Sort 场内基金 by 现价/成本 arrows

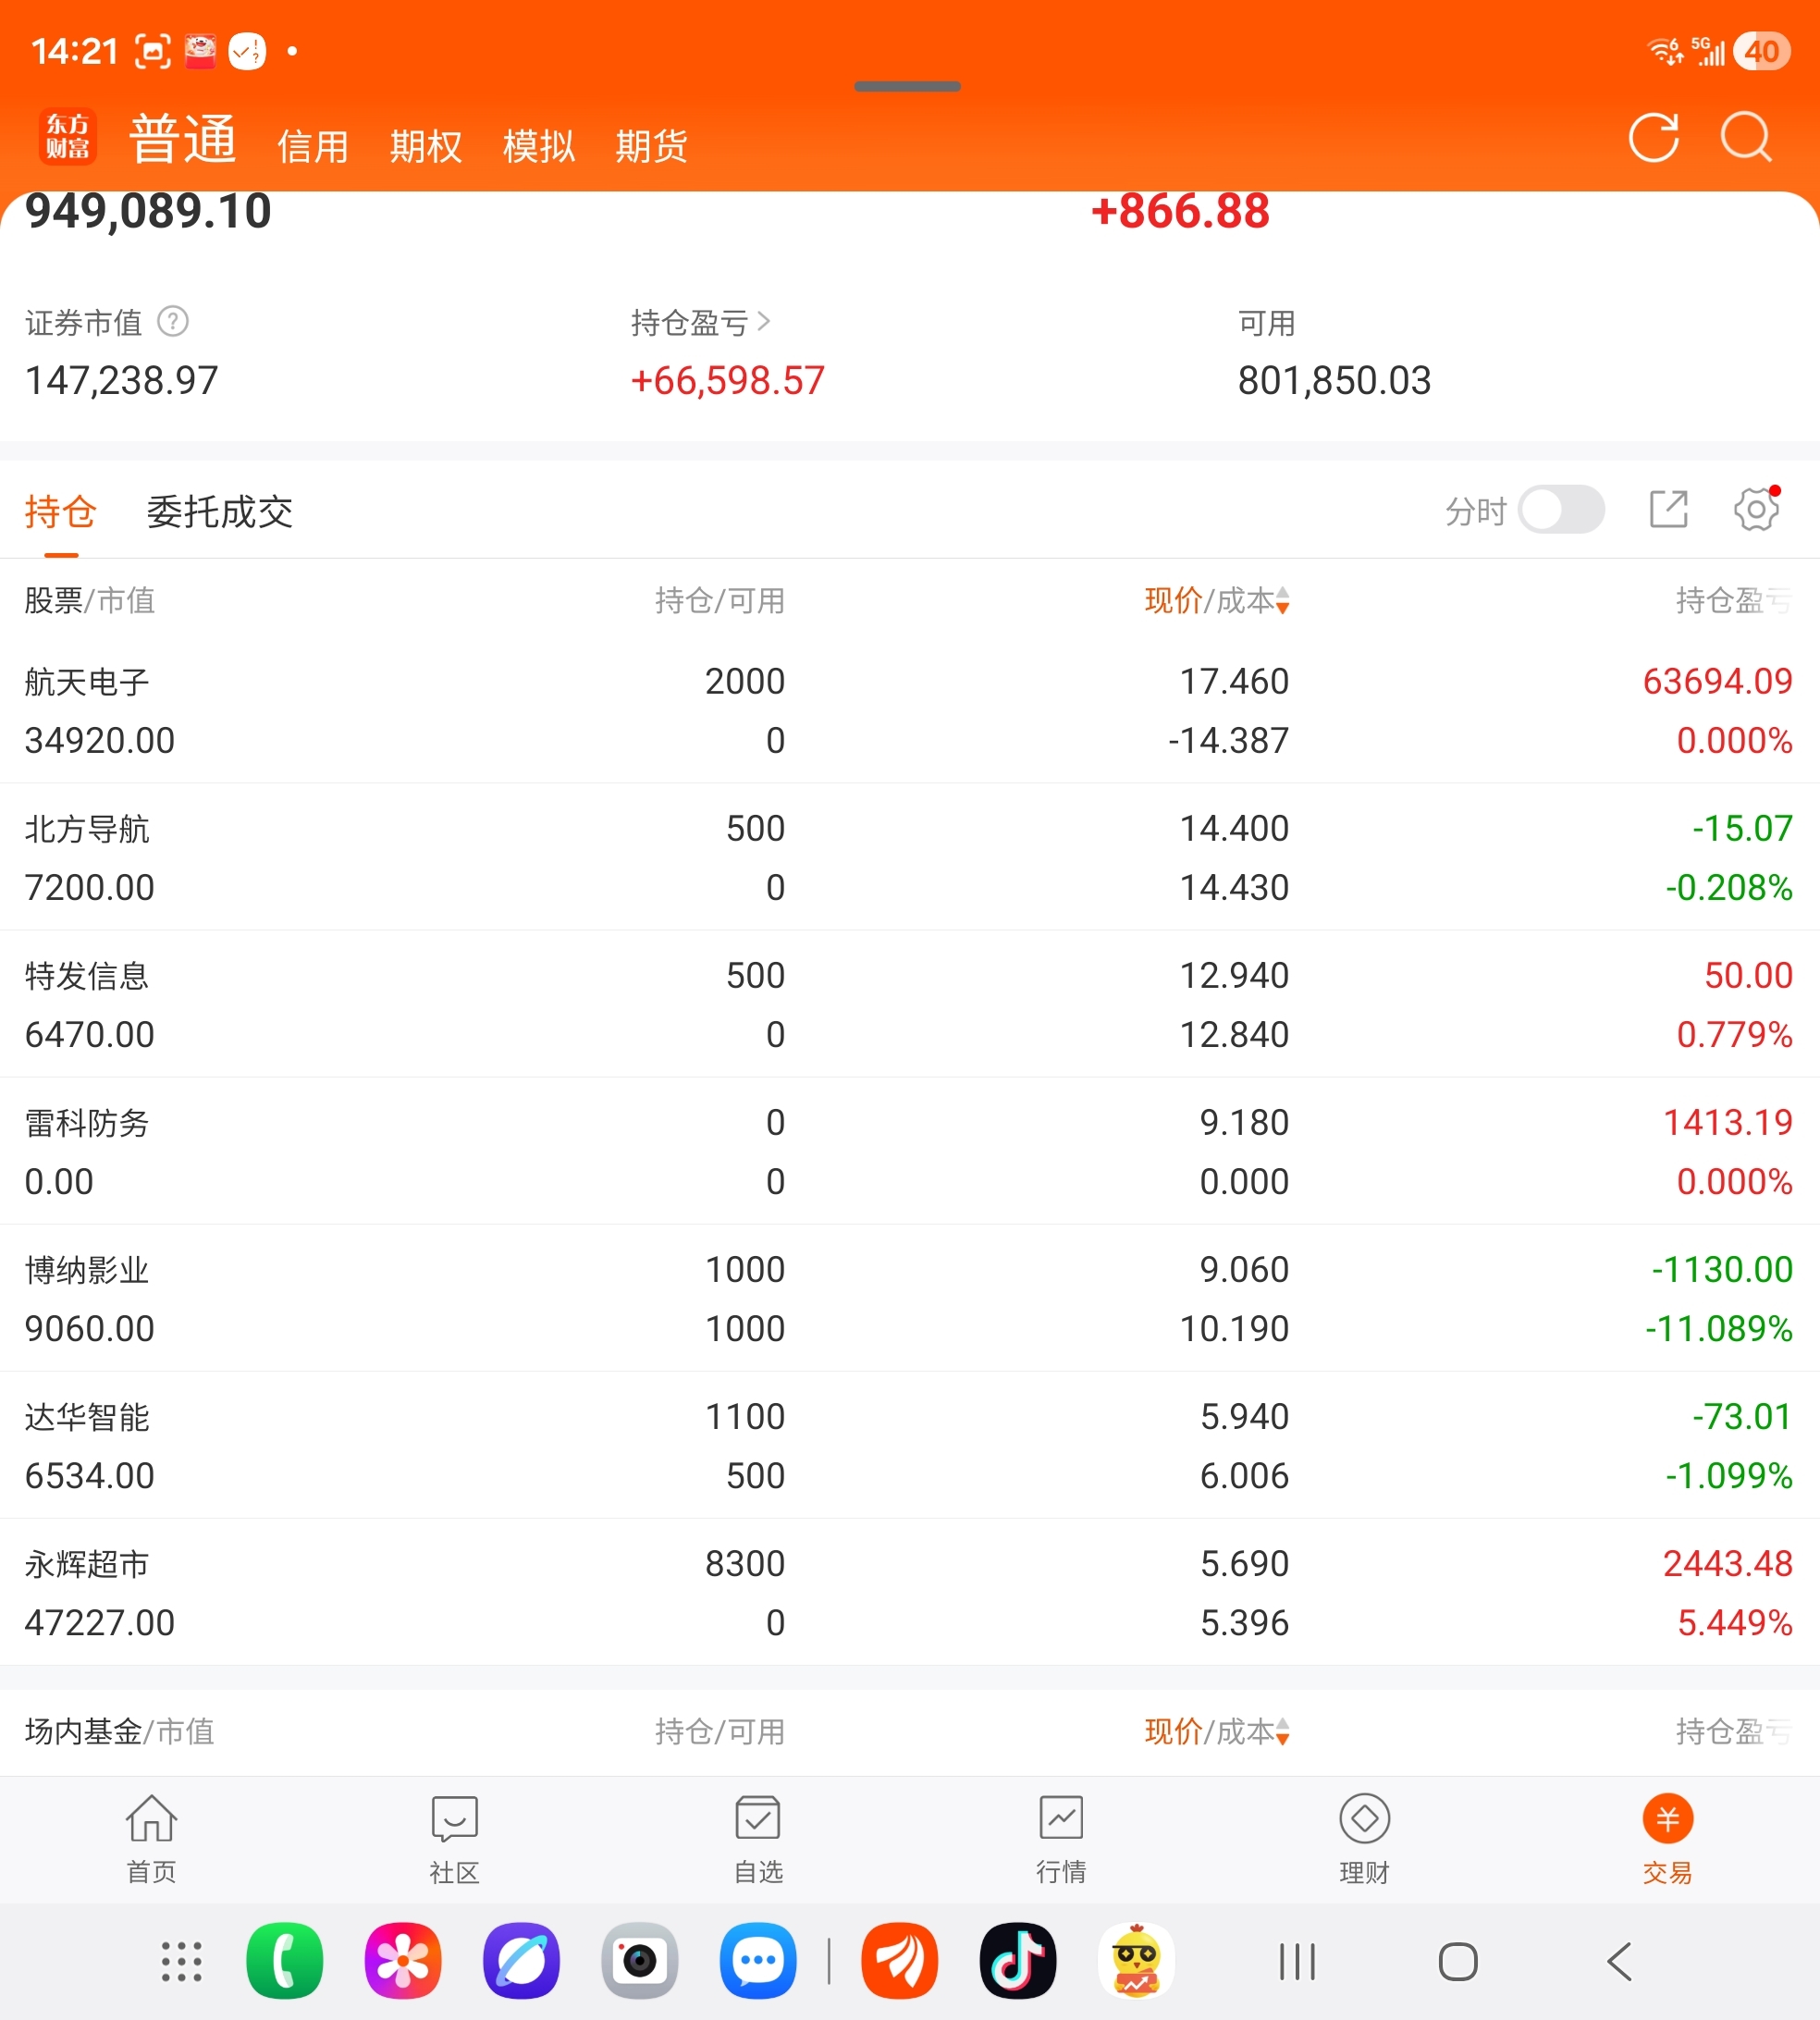click(1282, 1731)
